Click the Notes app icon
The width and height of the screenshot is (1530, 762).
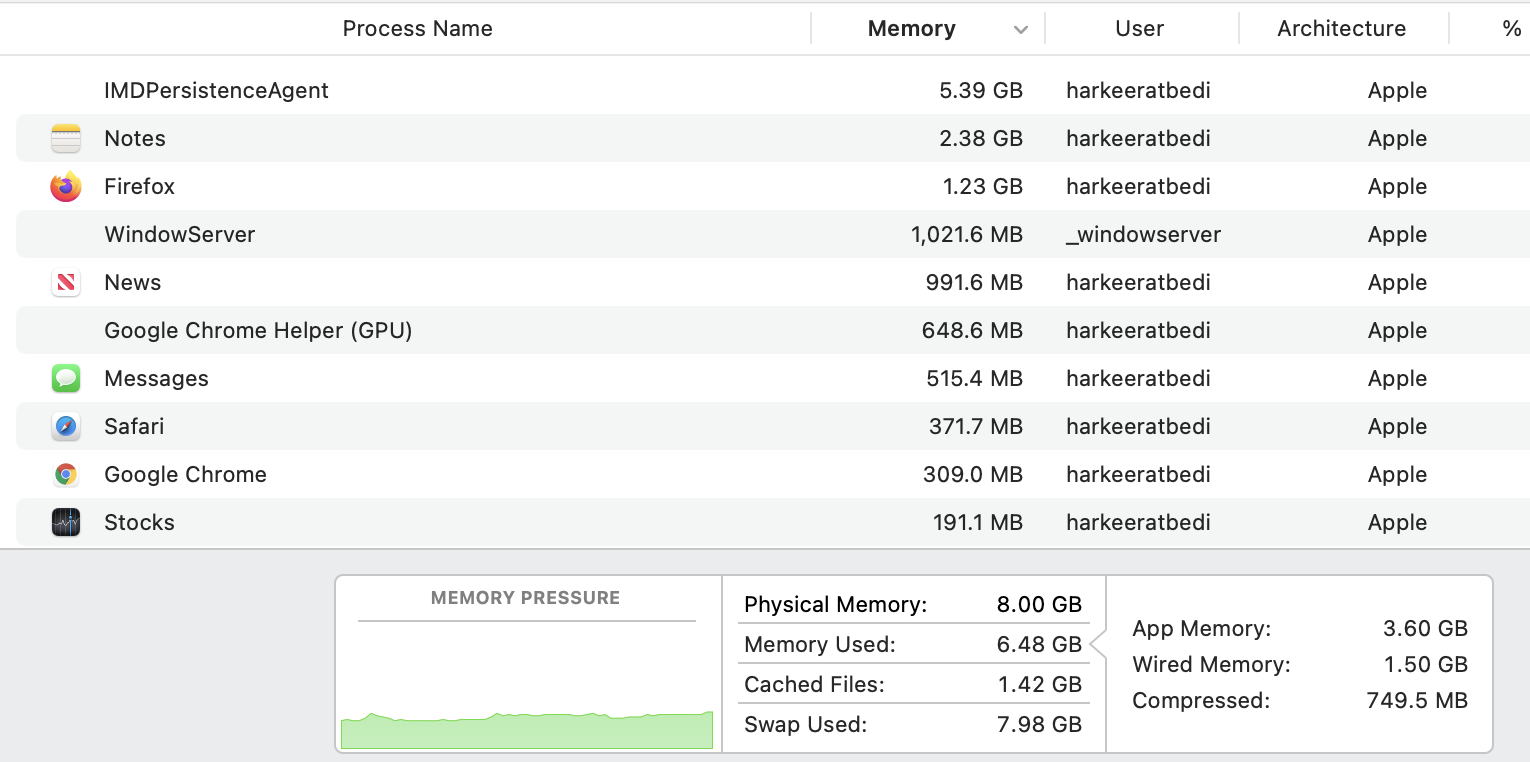point(66,139)
